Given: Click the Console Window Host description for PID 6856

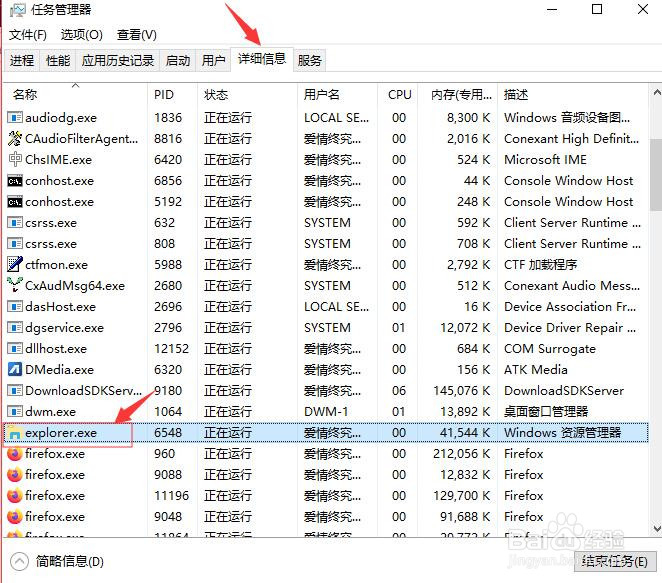Looking at the screenshot, I should tap(569, 181).
